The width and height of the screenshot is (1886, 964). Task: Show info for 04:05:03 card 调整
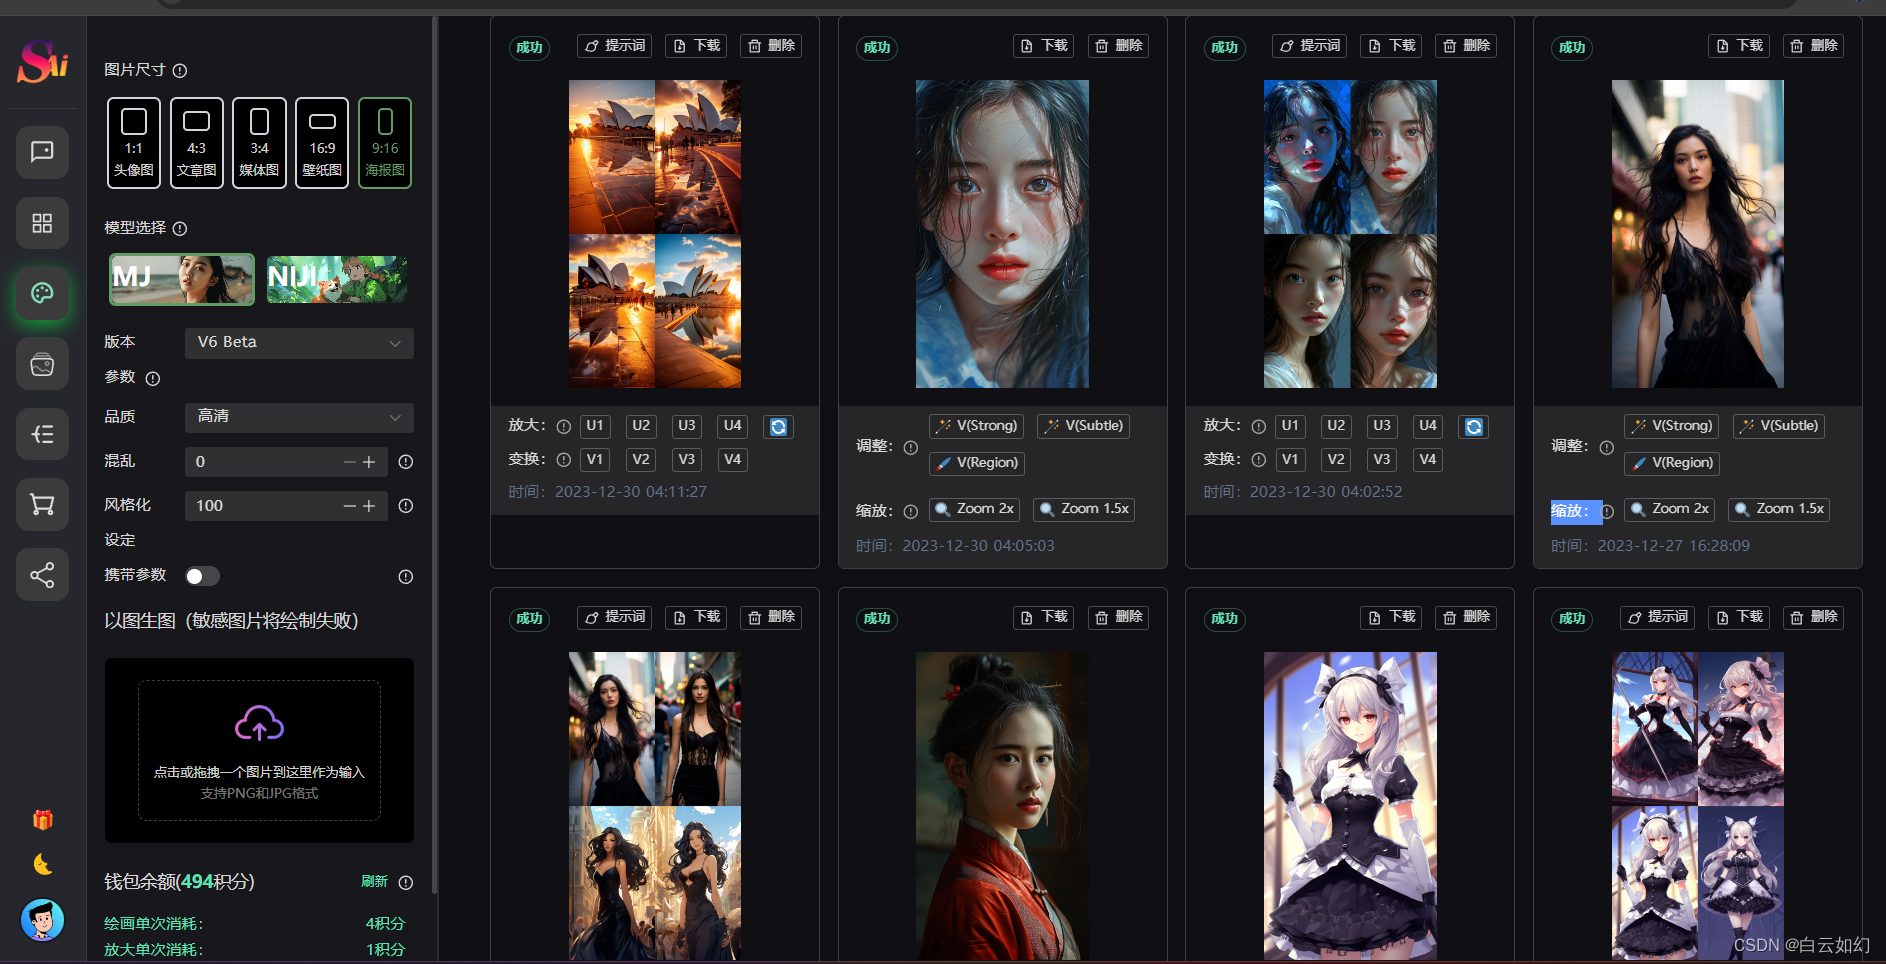[x=911, y=448]
